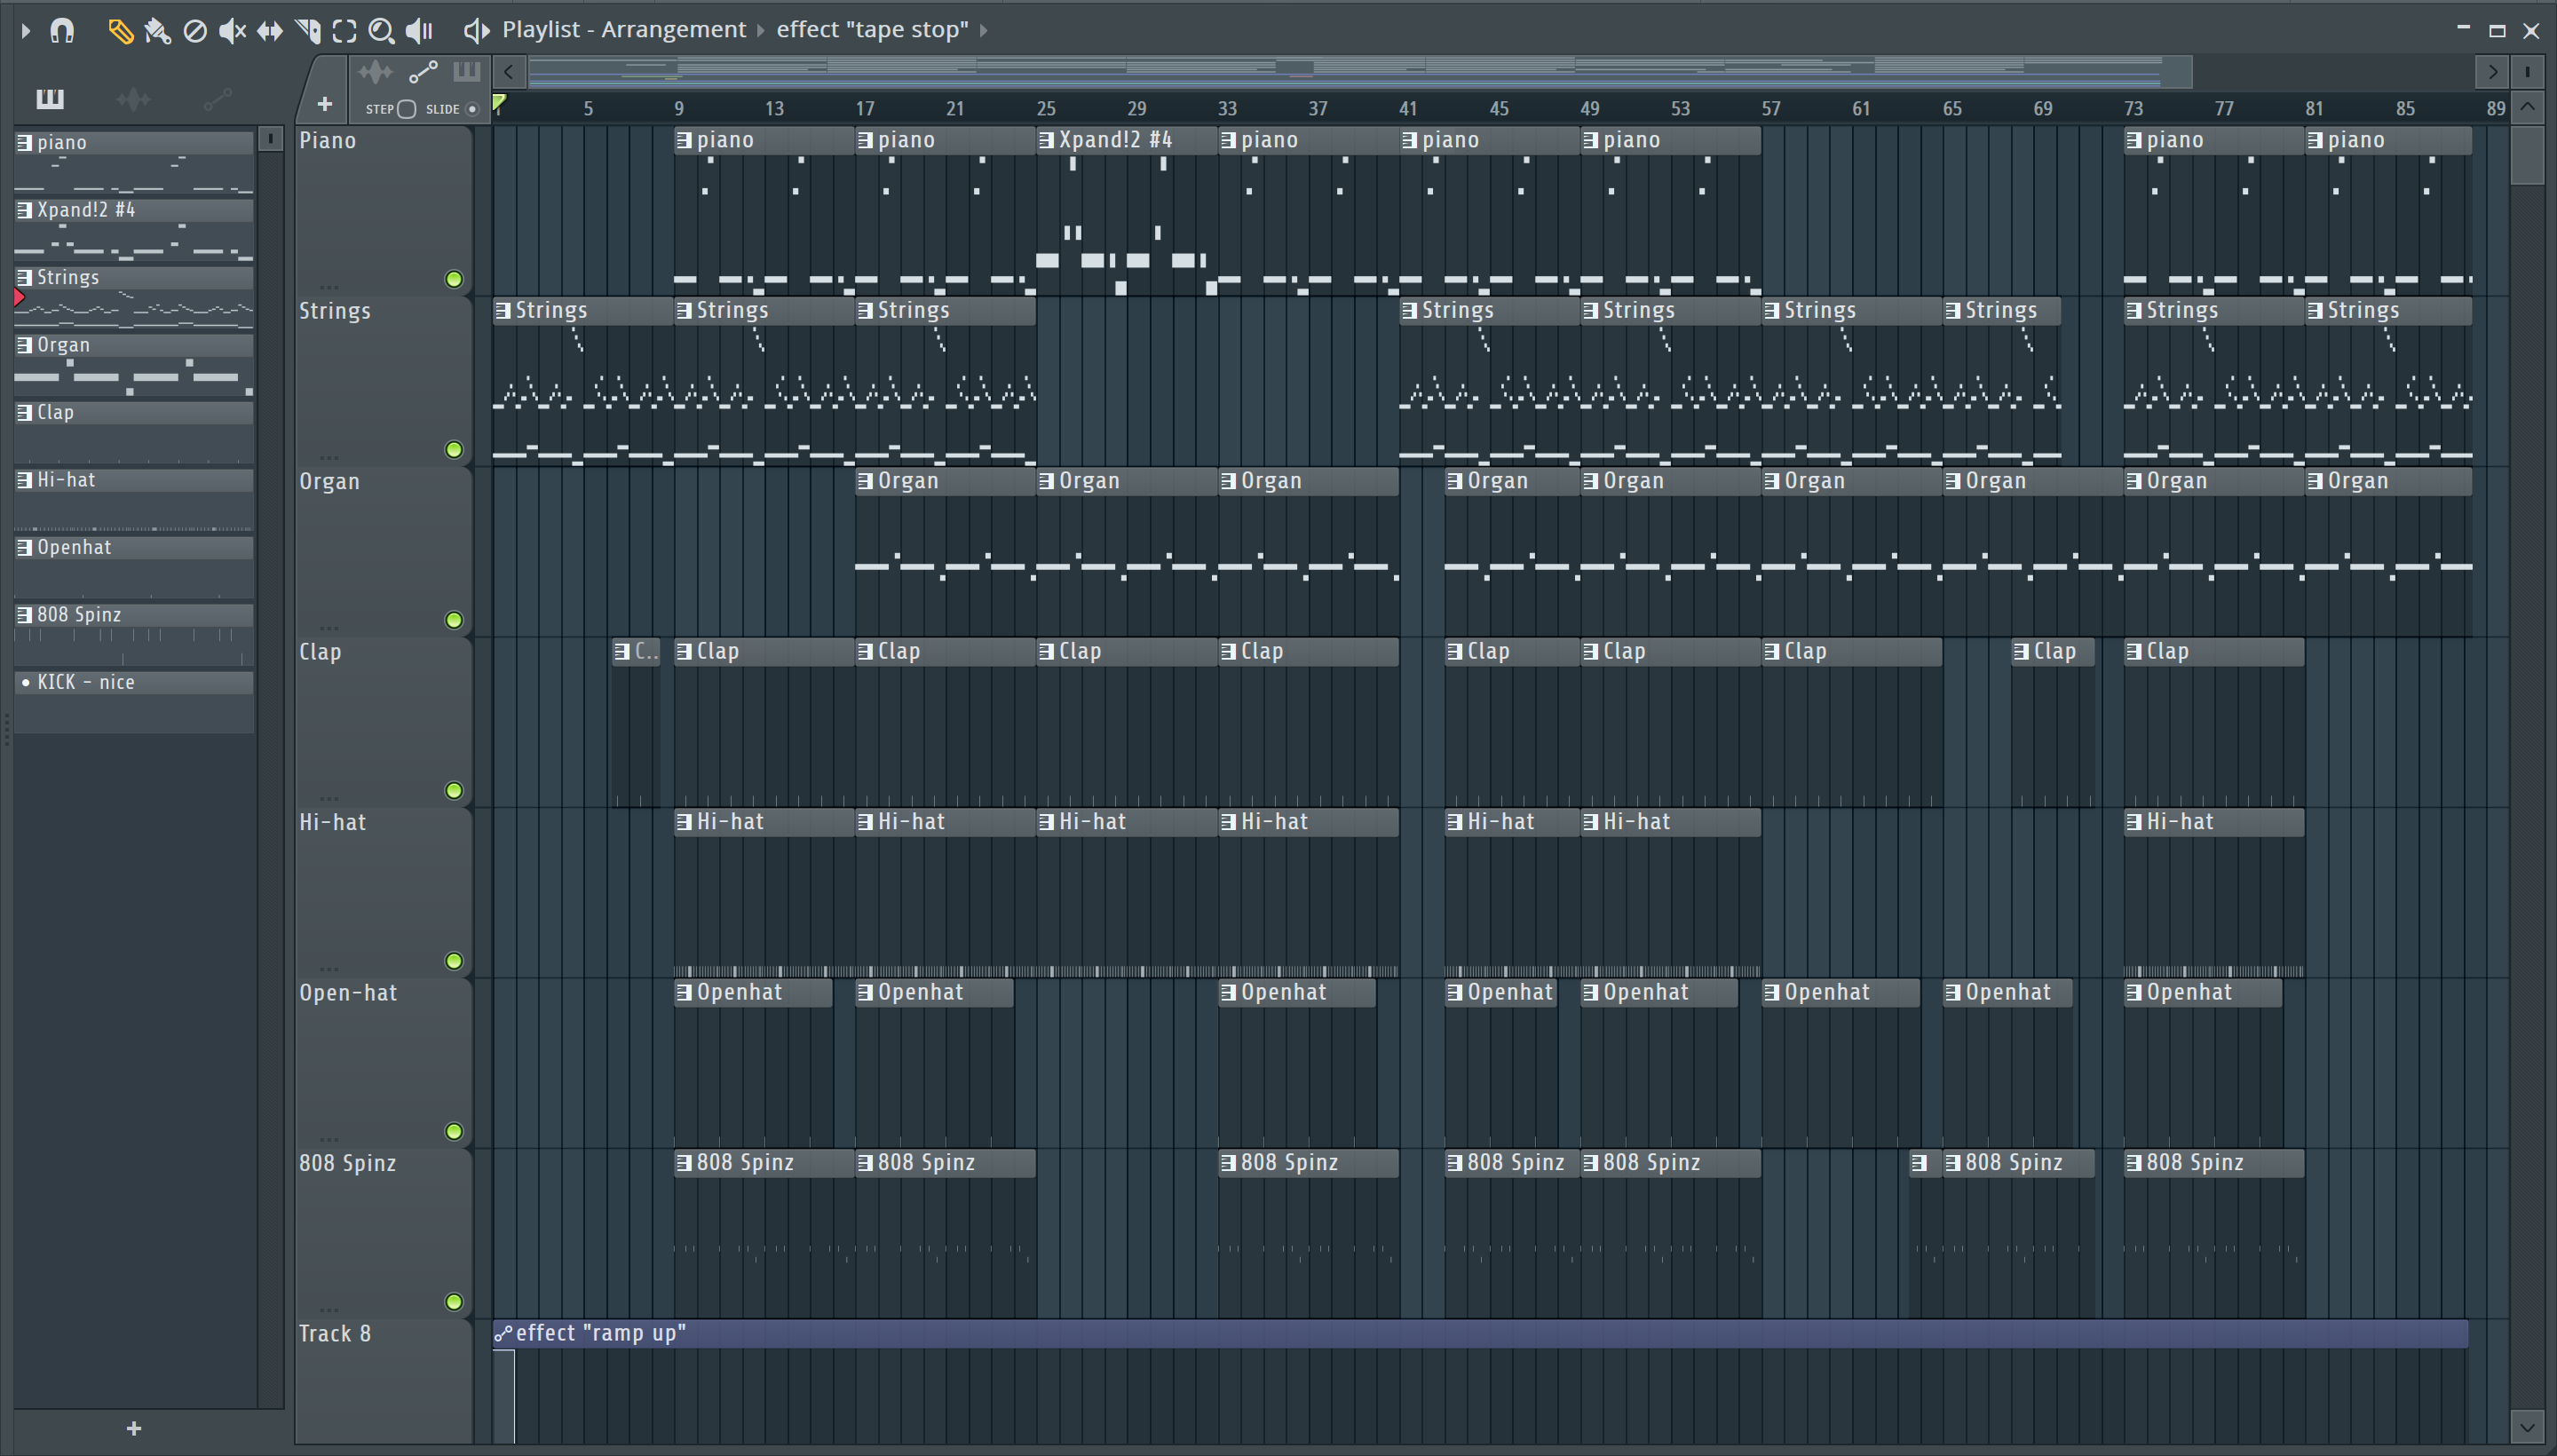
Task: Mute the Open-hat track
Action: 454,1131
